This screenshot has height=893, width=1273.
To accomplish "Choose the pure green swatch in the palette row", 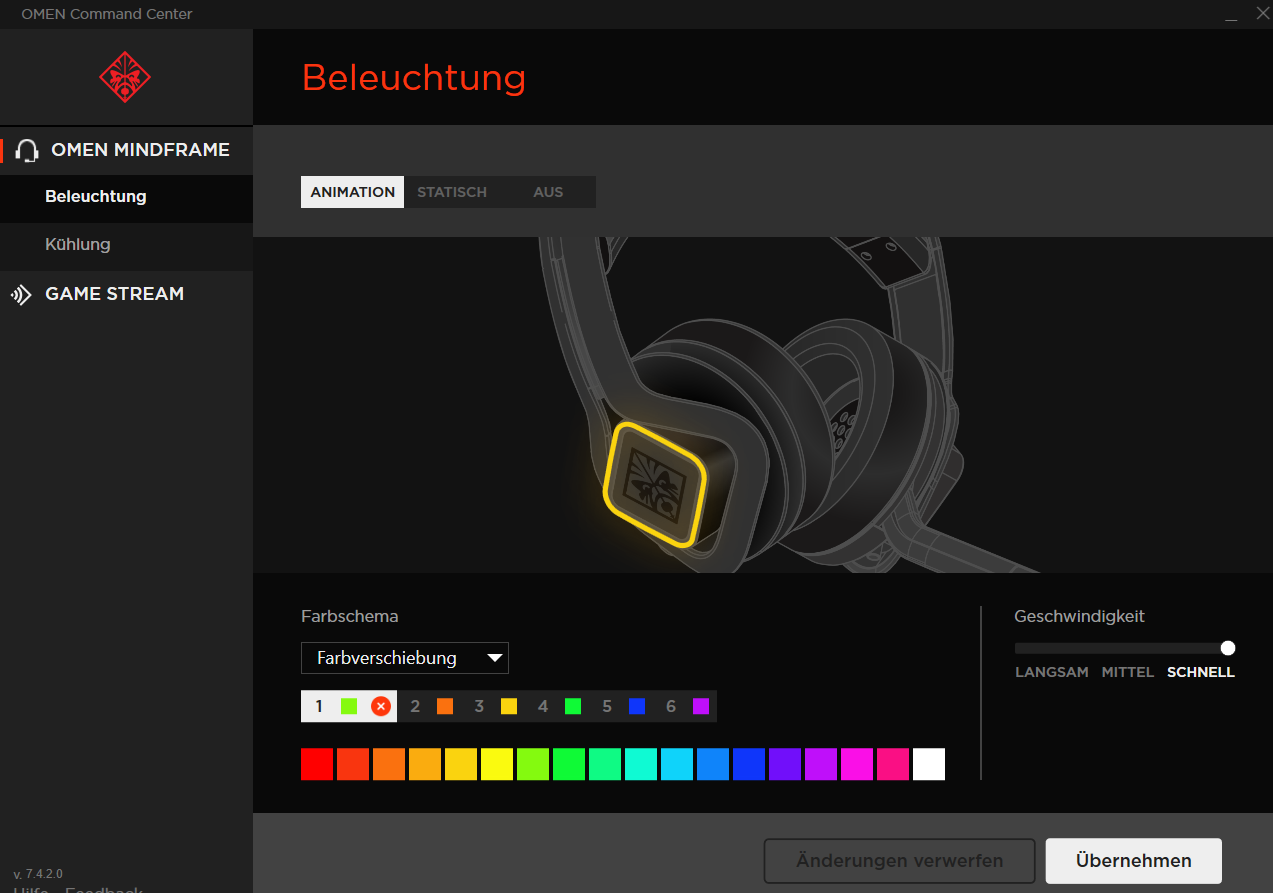I will 569,764.
